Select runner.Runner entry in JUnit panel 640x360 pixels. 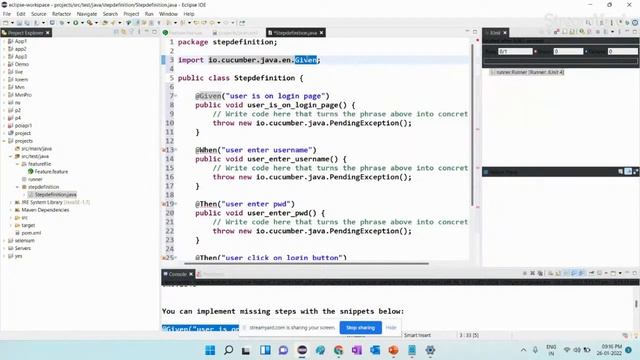point(527,72)
